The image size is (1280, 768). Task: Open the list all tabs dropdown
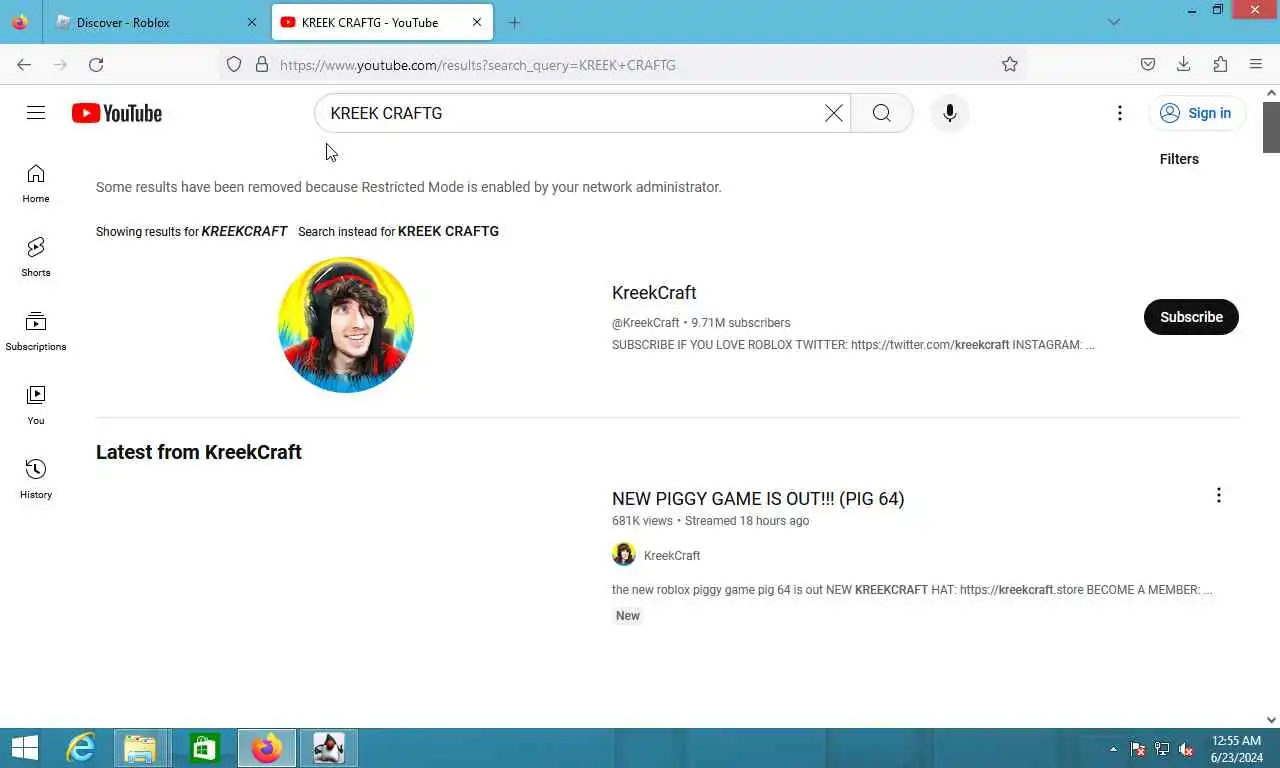[x=1114, y=22]
